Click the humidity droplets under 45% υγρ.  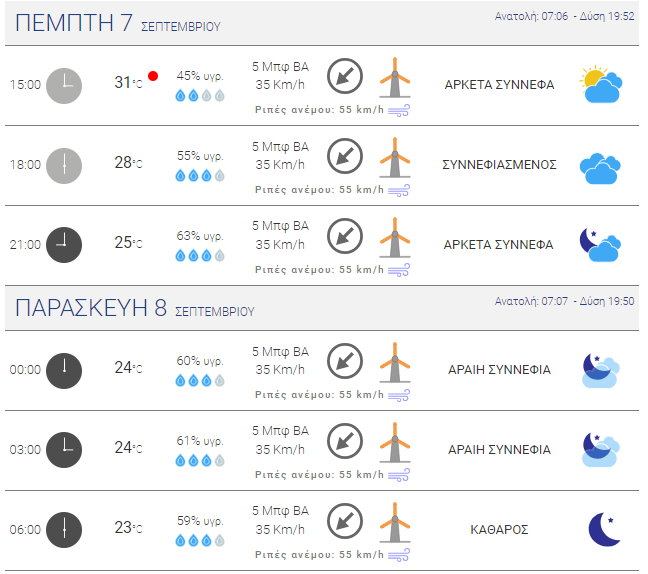(200, 96)
